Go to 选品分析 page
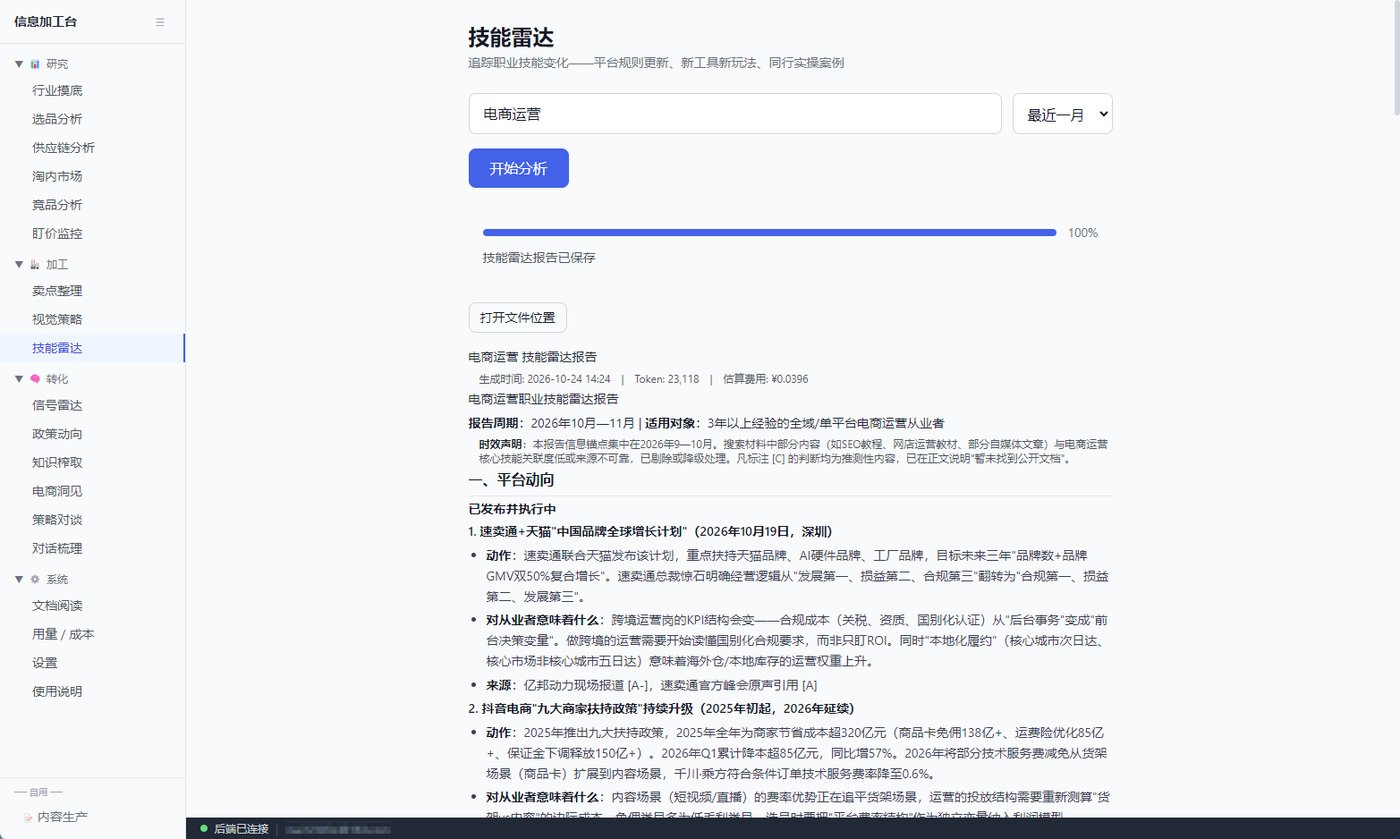1400x839 pixels. (92, 119)
